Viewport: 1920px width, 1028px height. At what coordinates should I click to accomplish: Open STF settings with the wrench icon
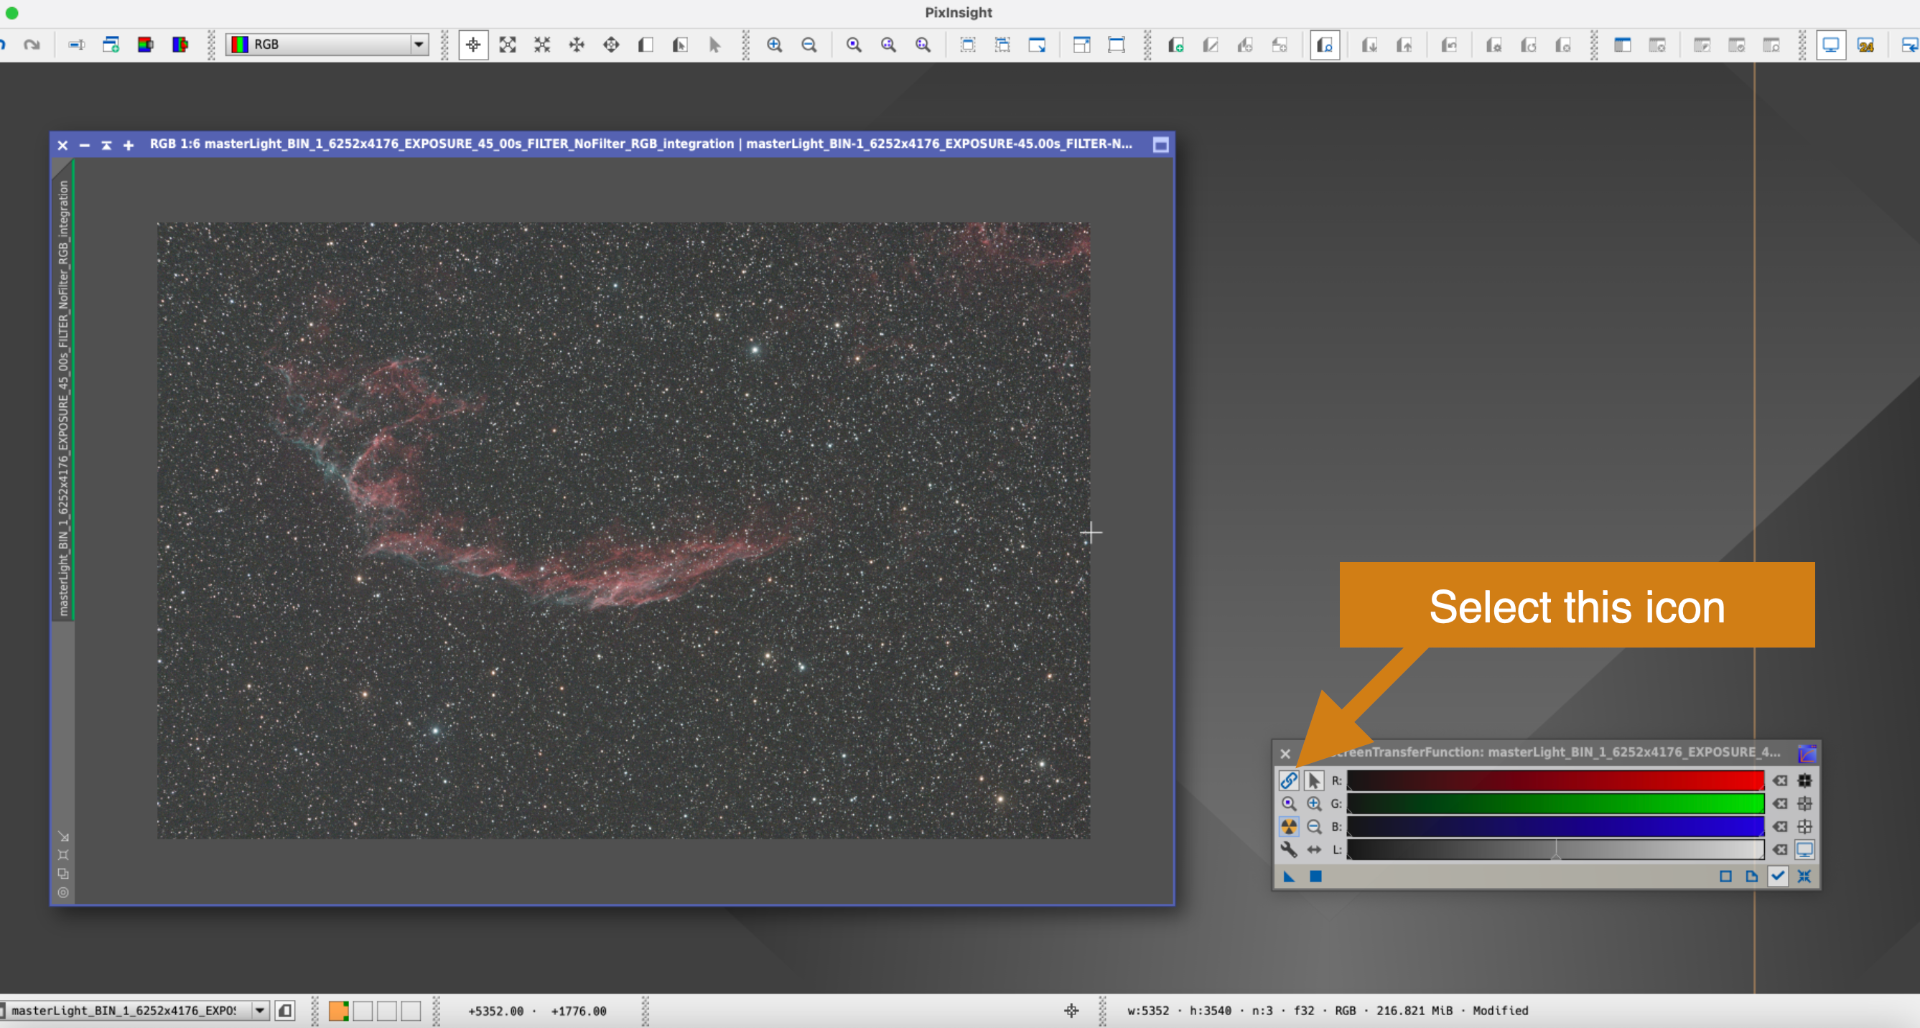[x=1289, y=850]
